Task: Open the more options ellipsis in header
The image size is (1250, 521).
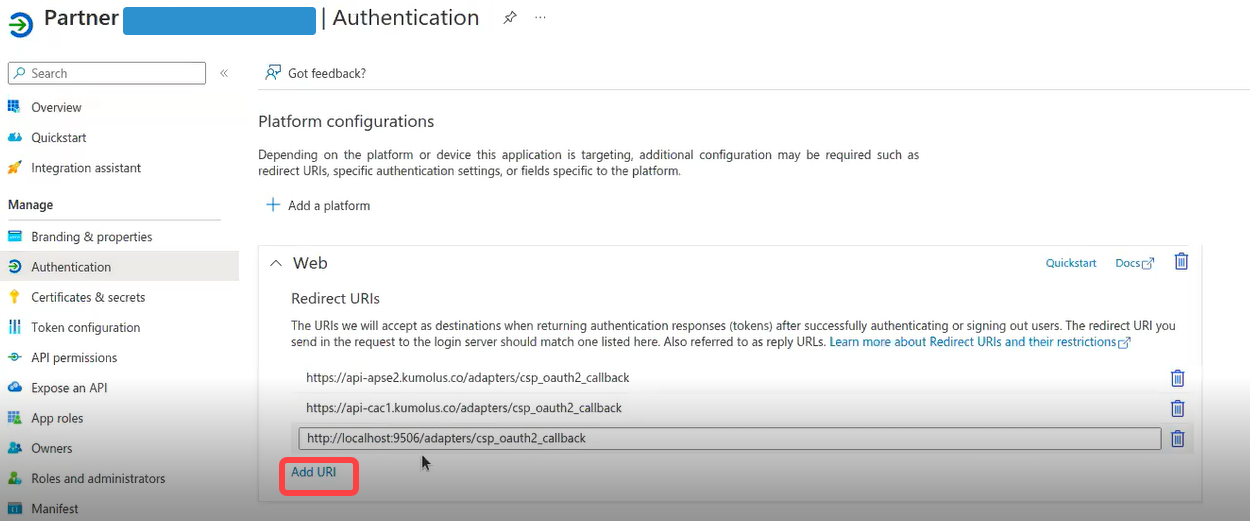Action: click(x=541, y=18)
